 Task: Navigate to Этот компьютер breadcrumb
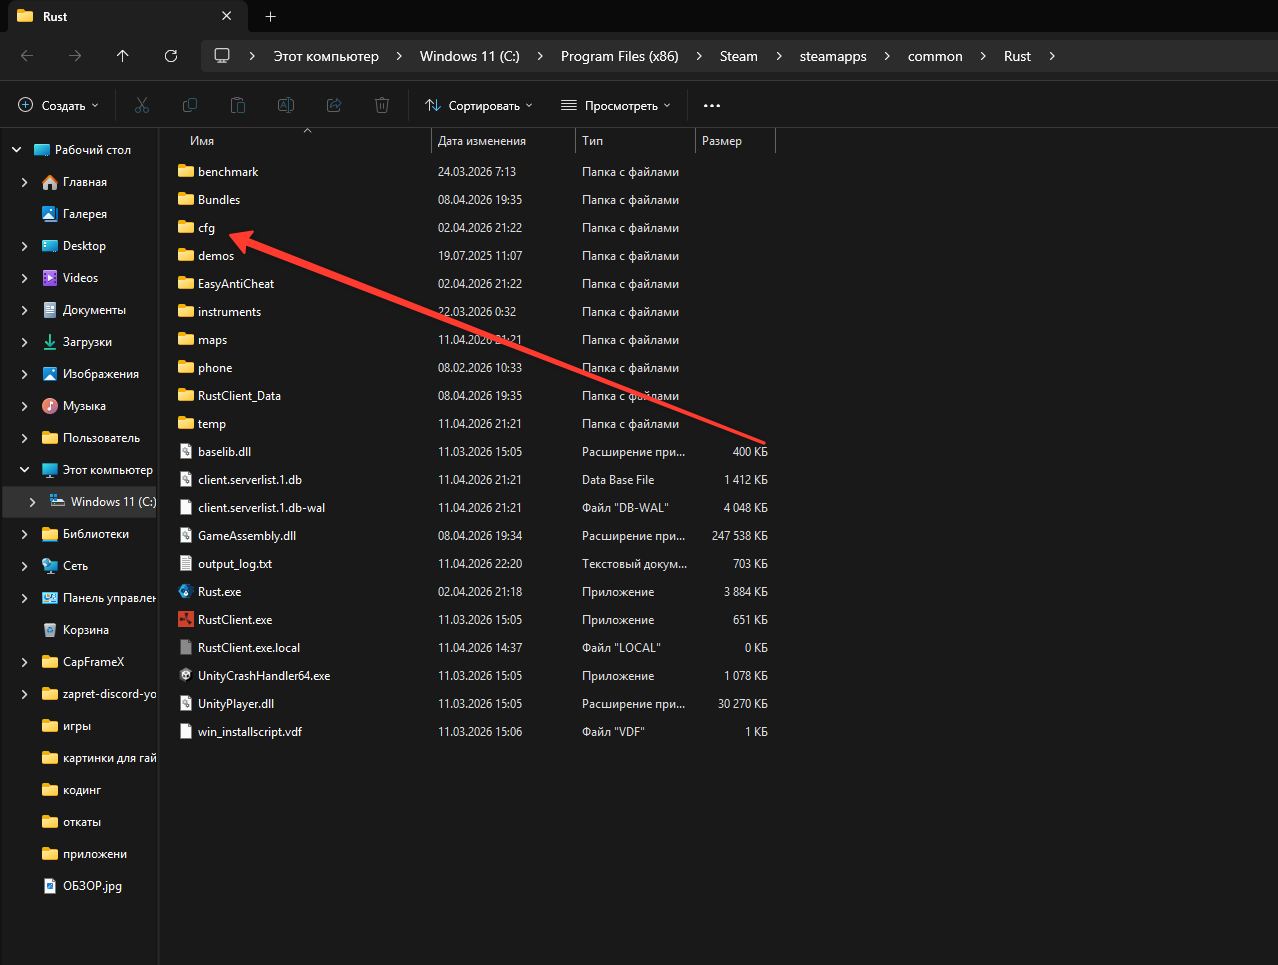pyautogui.click(x=326, y=56)
